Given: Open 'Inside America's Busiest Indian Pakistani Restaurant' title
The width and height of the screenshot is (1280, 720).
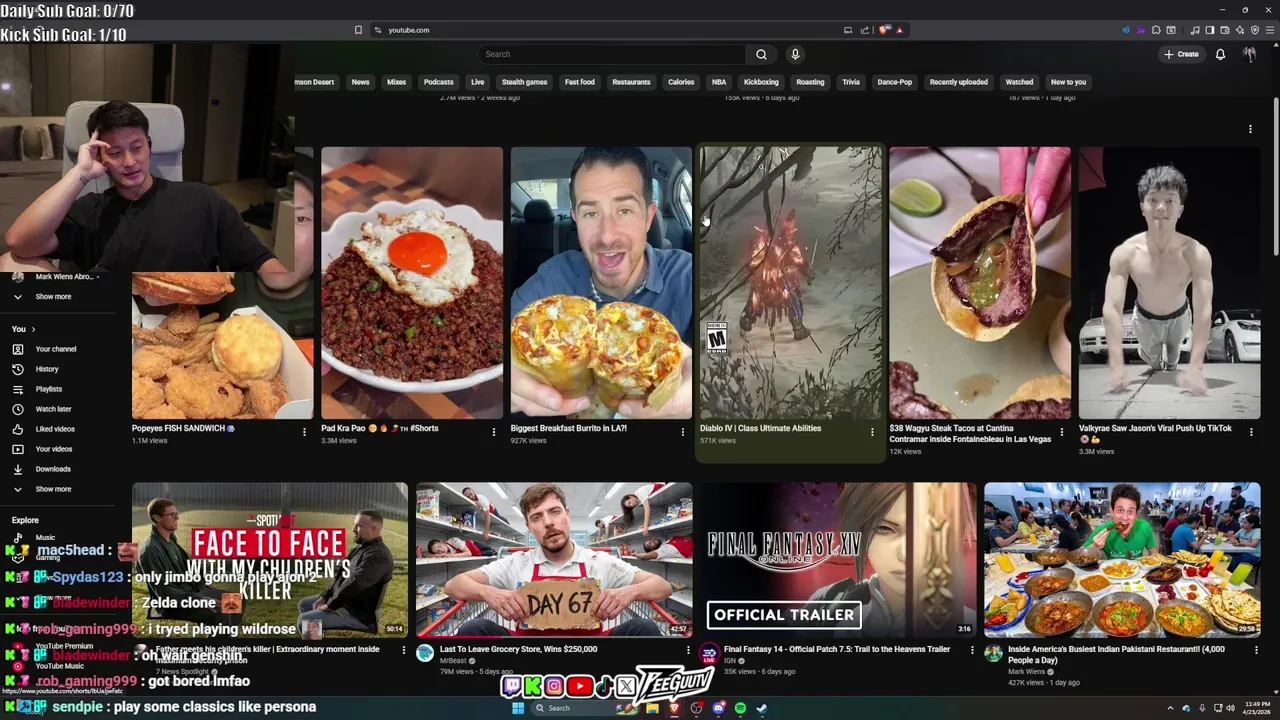Looking at the screenshot, I should point(1116,654).
